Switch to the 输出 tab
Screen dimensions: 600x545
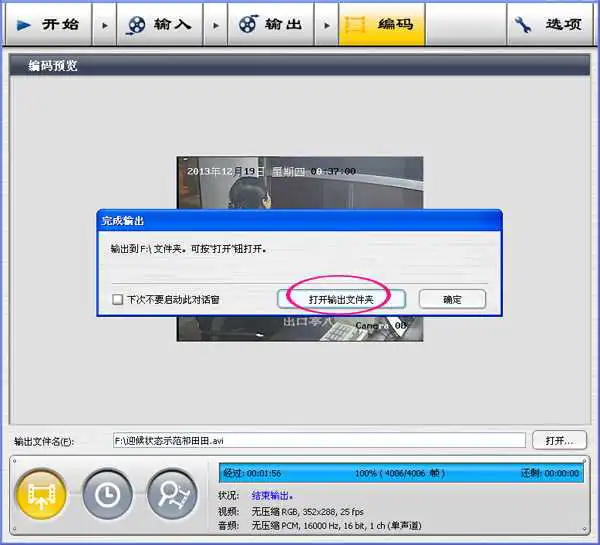[271, 25]
